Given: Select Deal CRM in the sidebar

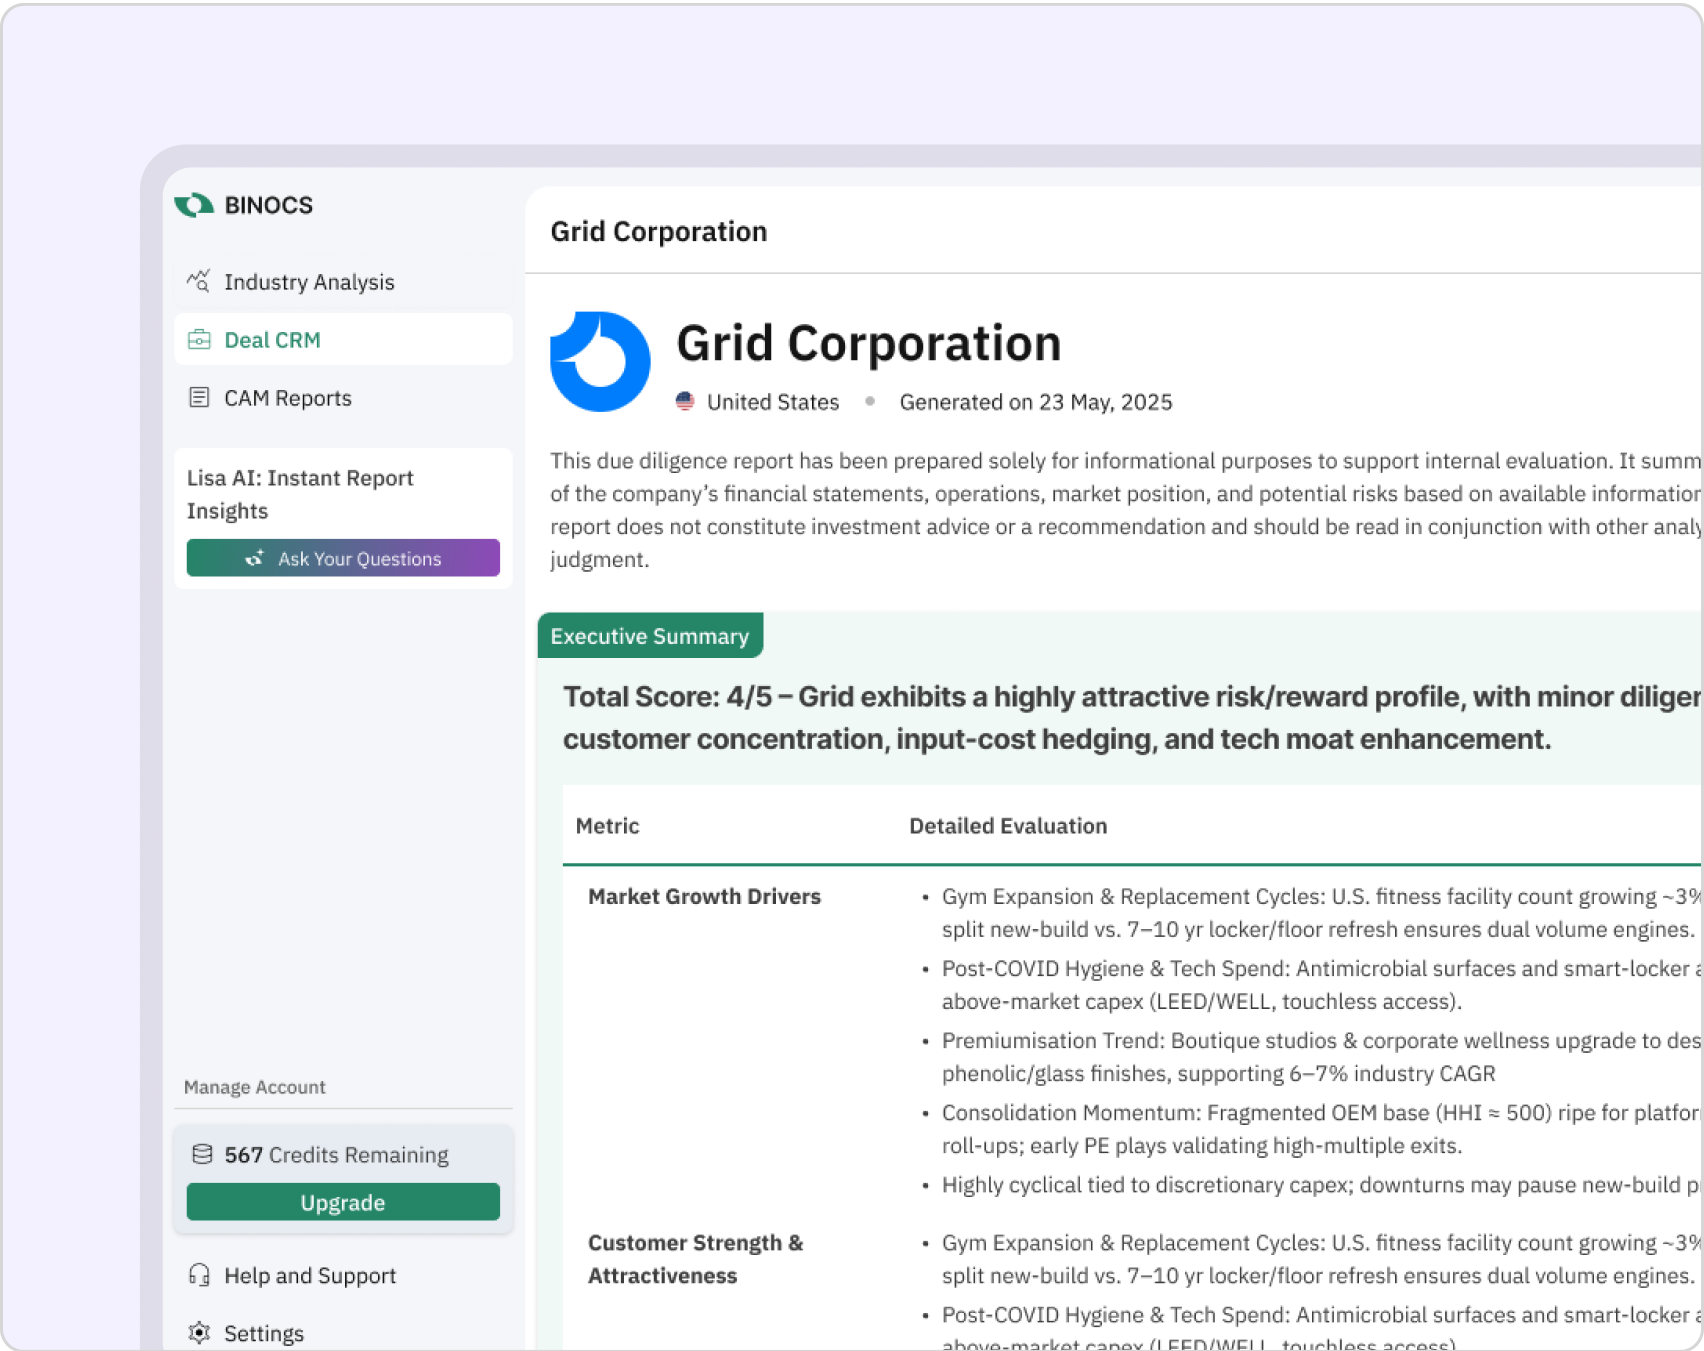Looking at the screenshot, I should point(343,340).
